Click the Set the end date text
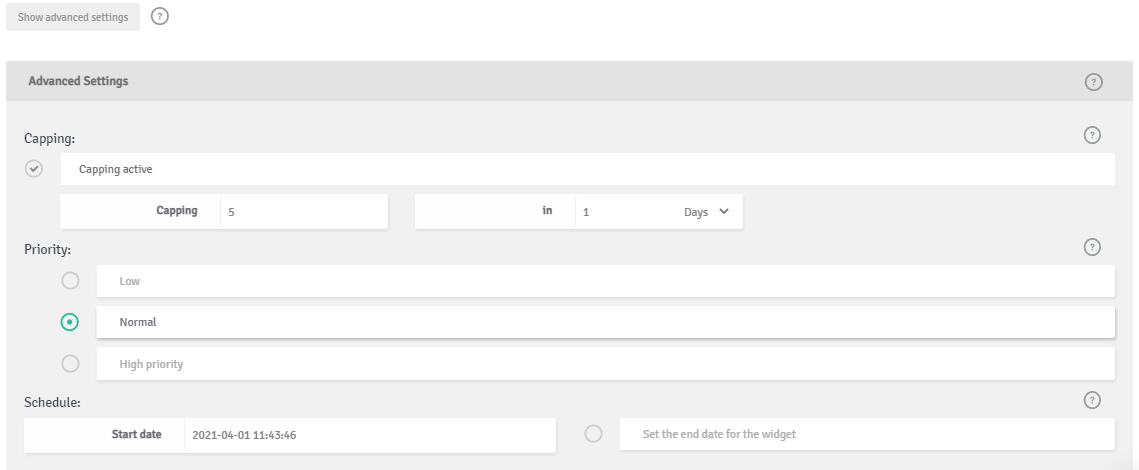 [x=719, y=434]
